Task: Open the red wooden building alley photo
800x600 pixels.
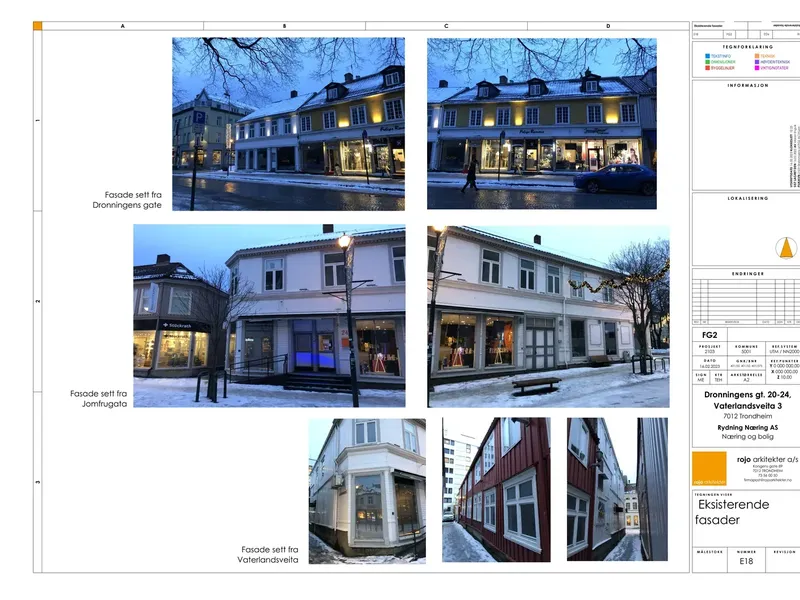Action: [496, 490]
